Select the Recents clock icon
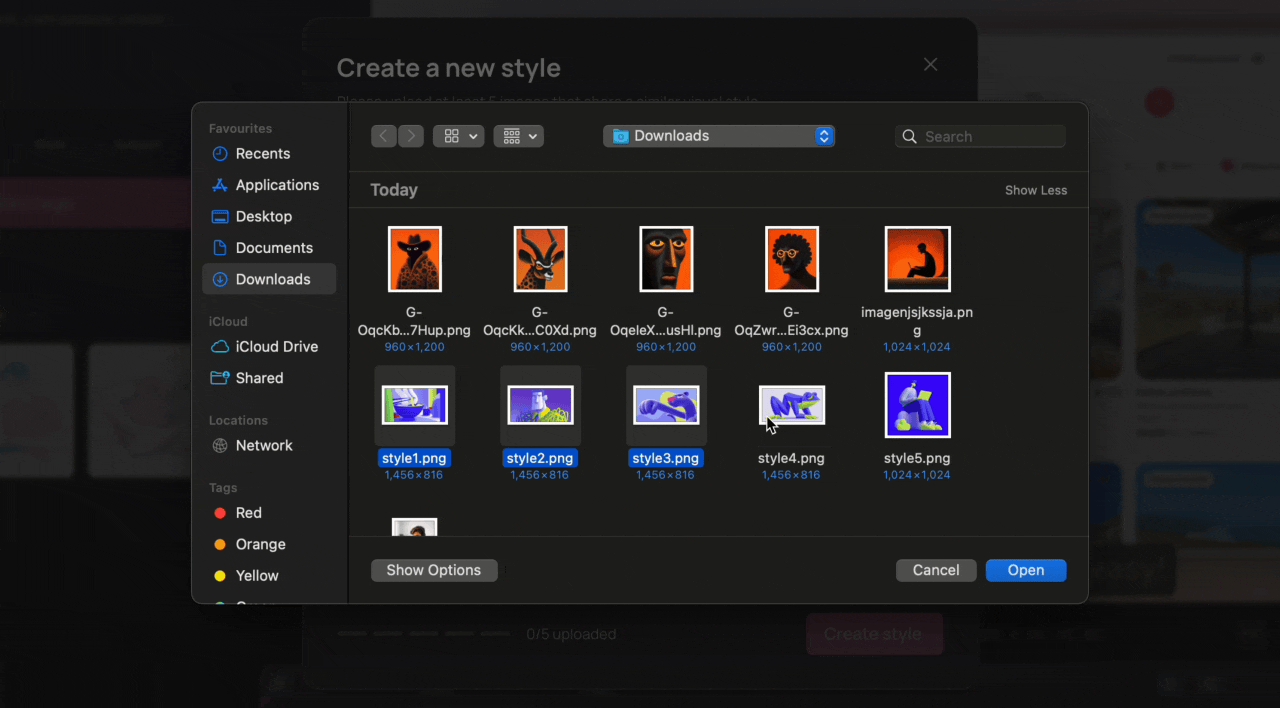This screenshot has width=1280, height=708. [221, 153]
